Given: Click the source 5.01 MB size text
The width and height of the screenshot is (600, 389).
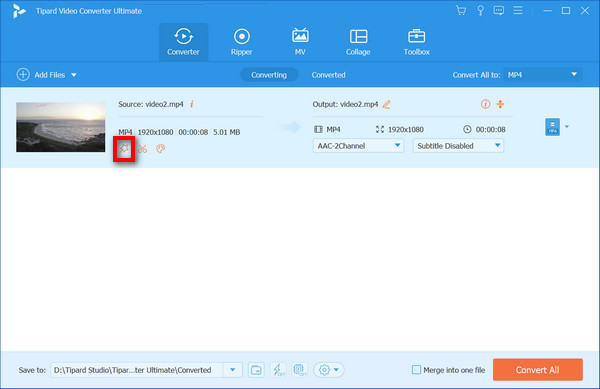Looking at the screenshot, I should coord(227,132).
